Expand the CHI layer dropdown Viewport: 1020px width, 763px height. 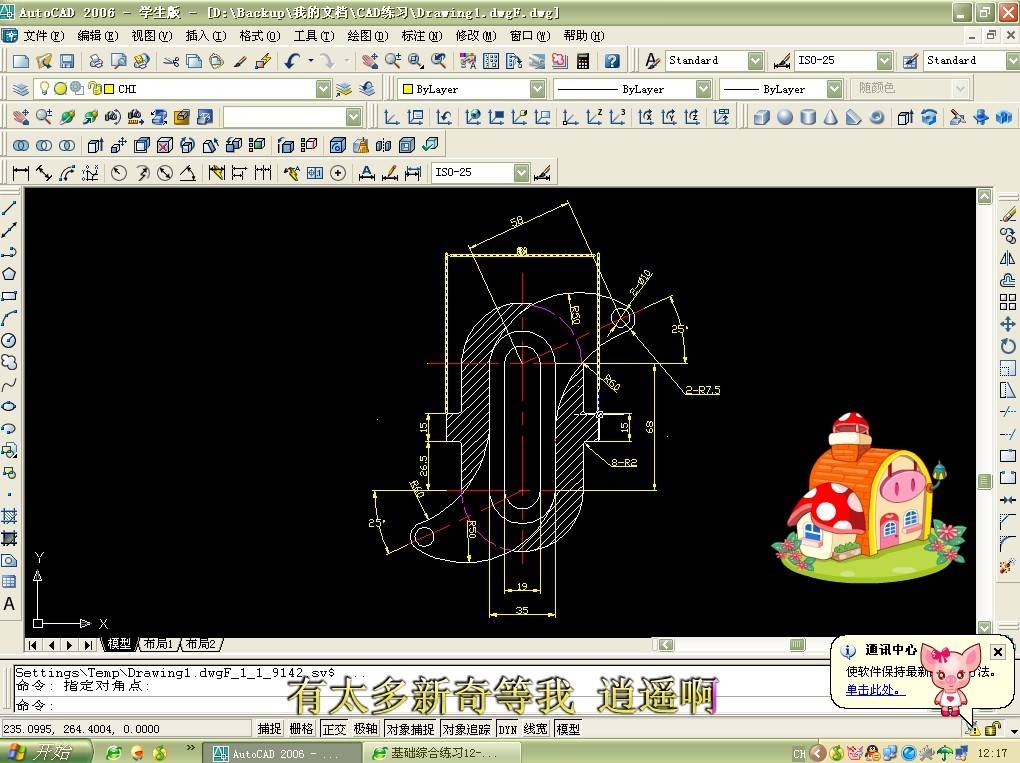[323, 89]
